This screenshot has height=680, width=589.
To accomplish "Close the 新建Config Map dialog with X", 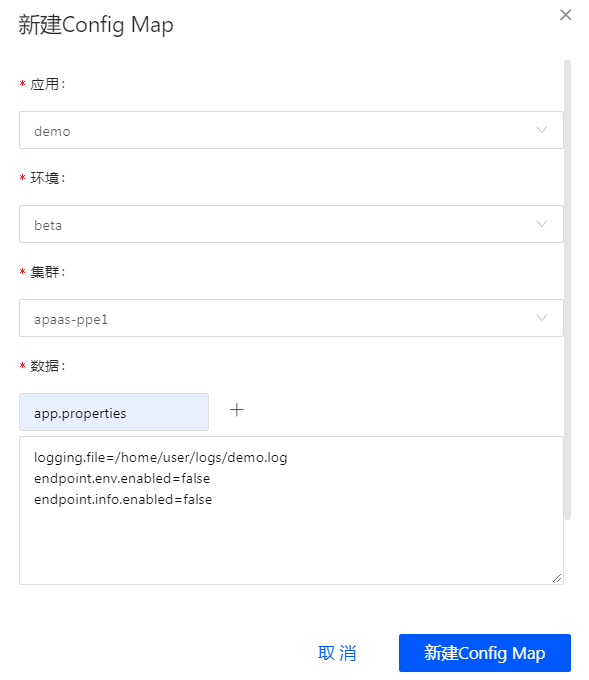I will (565, 15).
